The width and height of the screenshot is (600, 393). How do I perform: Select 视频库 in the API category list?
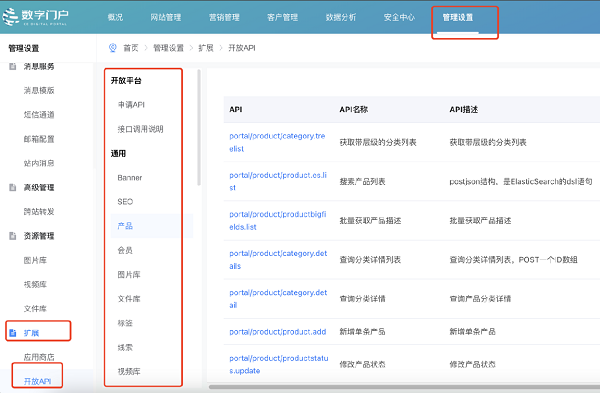coord(129,371)
